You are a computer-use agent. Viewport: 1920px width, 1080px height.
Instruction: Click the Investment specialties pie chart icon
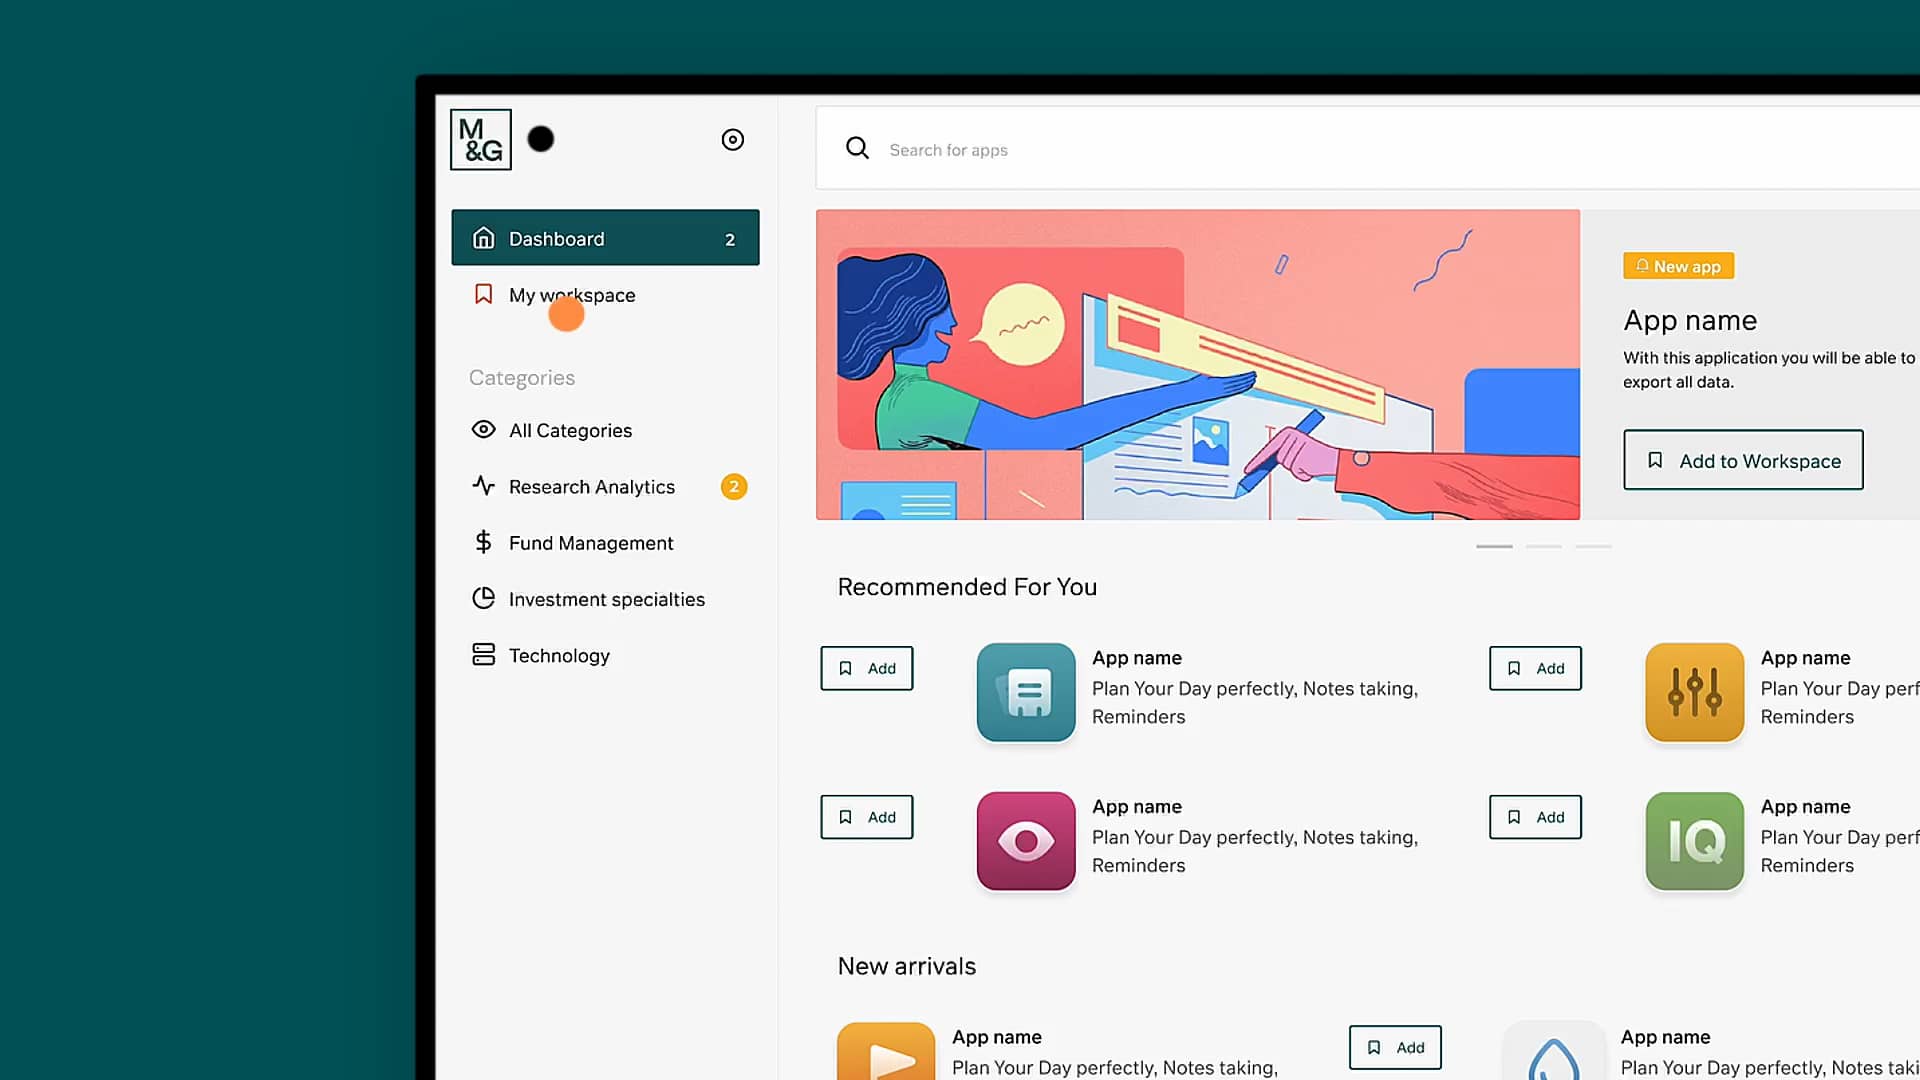pyautogui.click(x=483, y=598)
